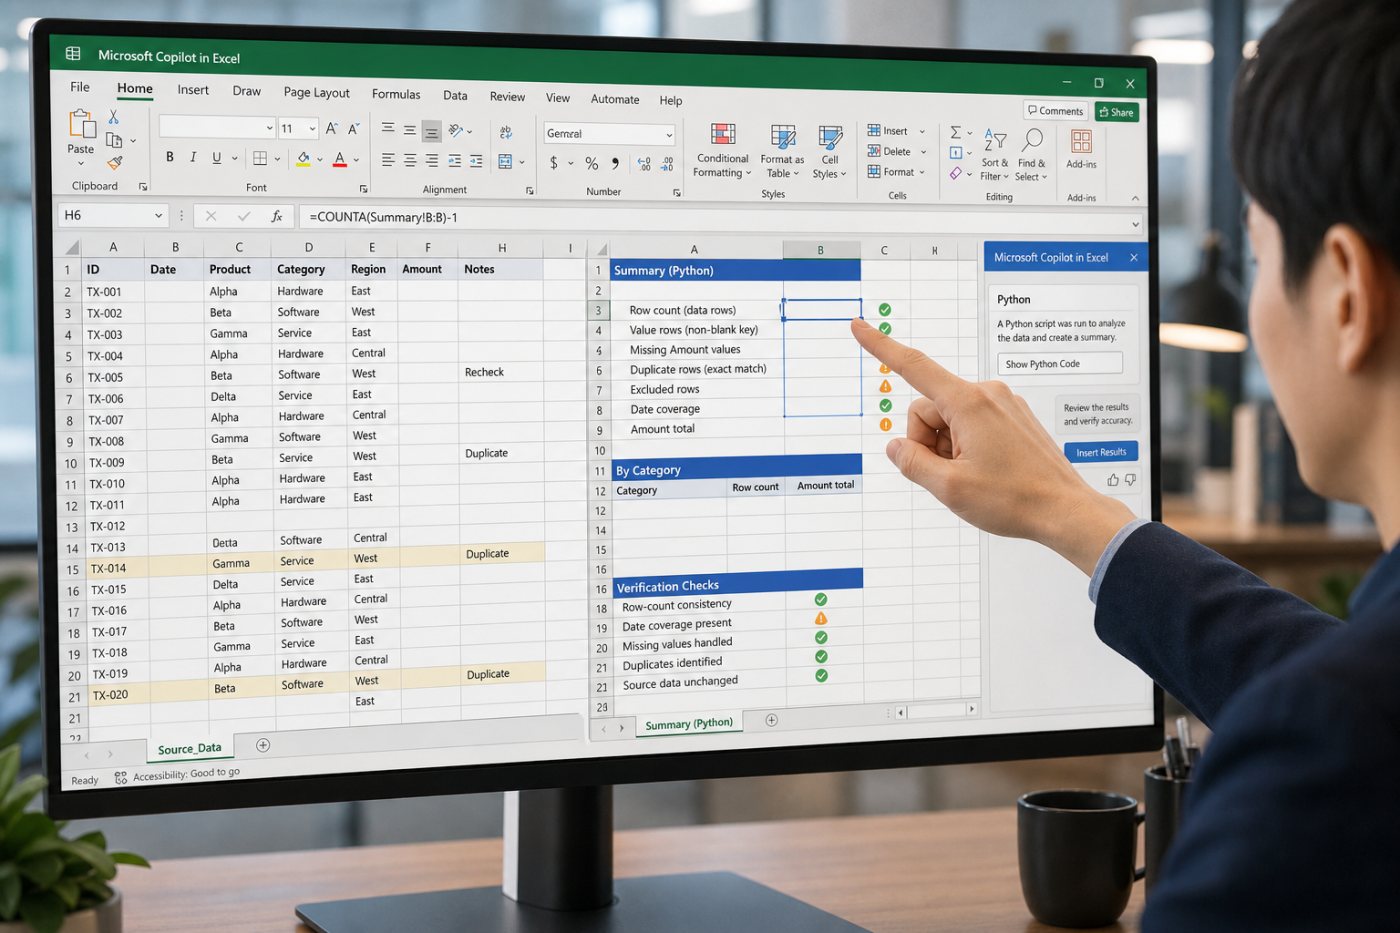Open the Format cells dropdown arrow
This screenshot has height=933, width=1400.
(x=922, y=173)
